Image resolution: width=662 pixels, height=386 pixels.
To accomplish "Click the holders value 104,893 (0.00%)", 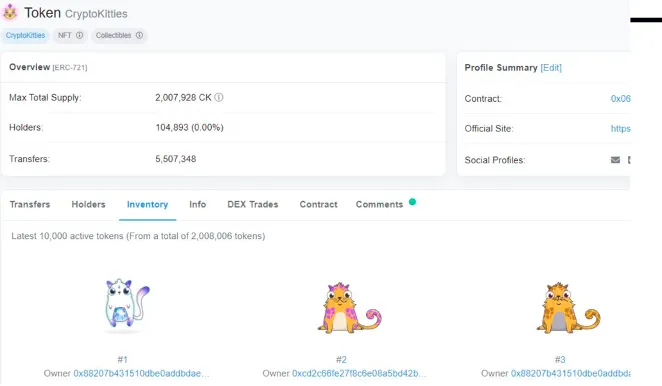I will tap(189, 128).
